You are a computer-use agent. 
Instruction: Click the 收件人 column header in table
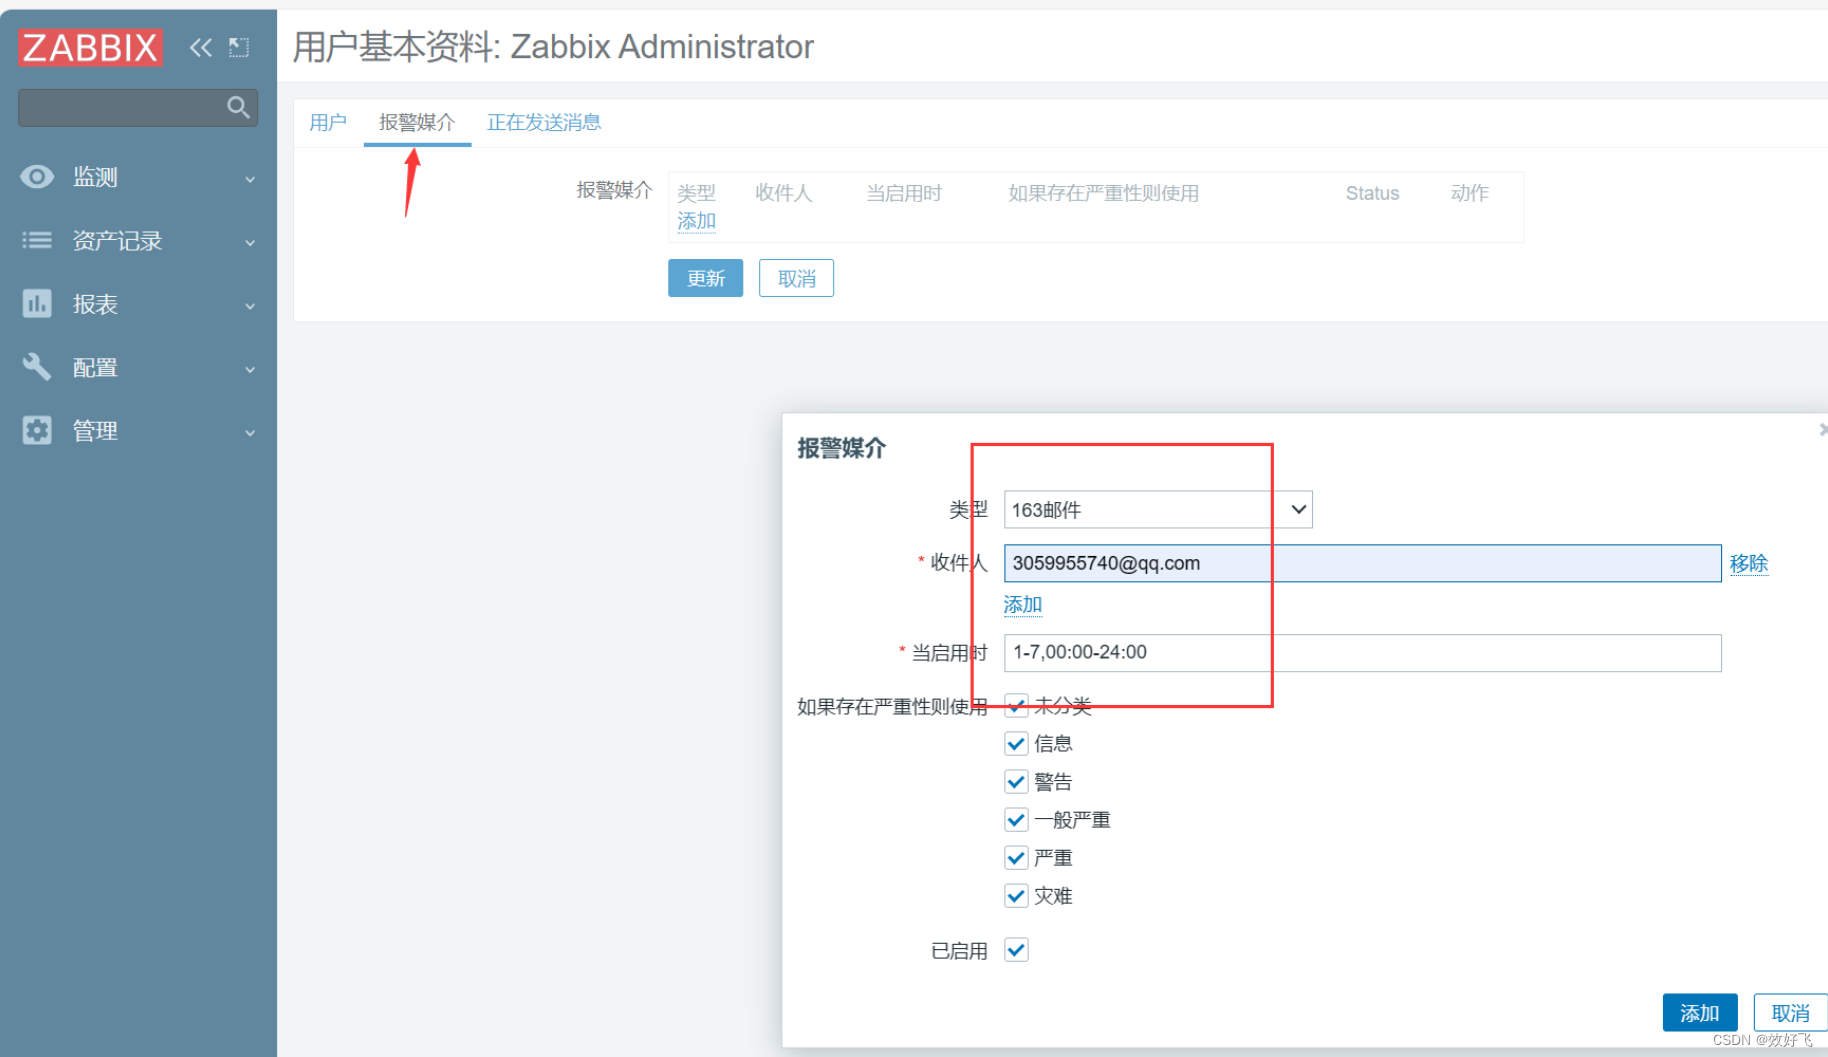point(783,193)
